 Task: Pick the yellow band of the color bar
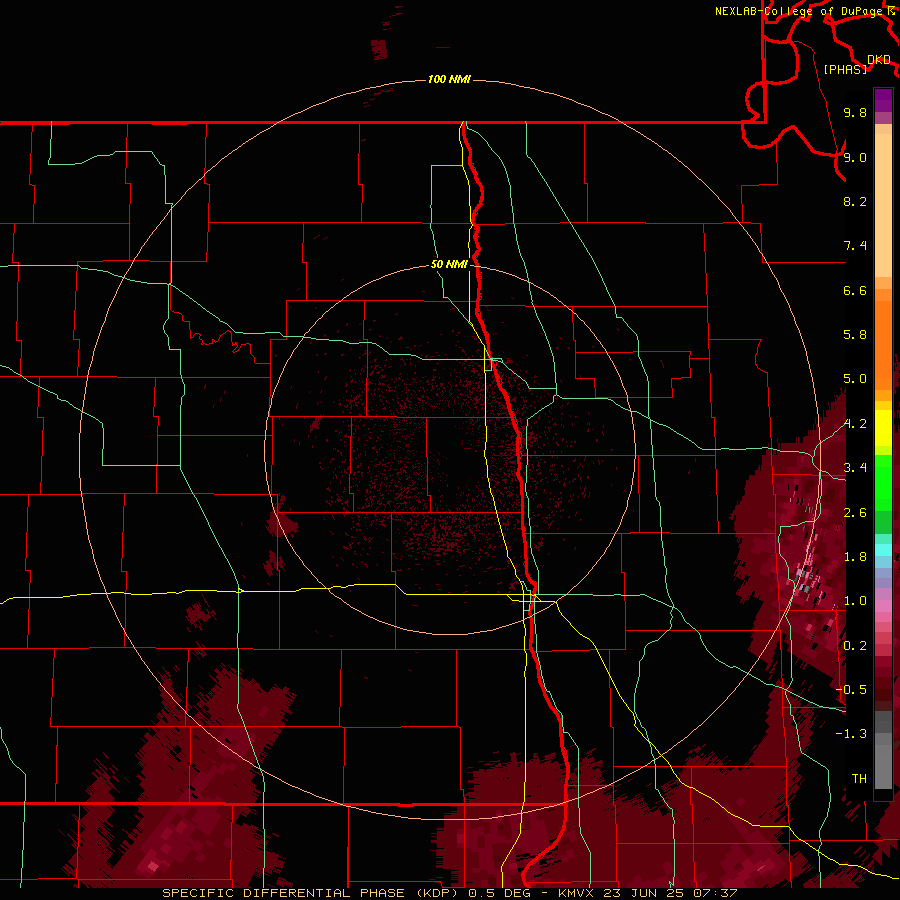[883, 428]
